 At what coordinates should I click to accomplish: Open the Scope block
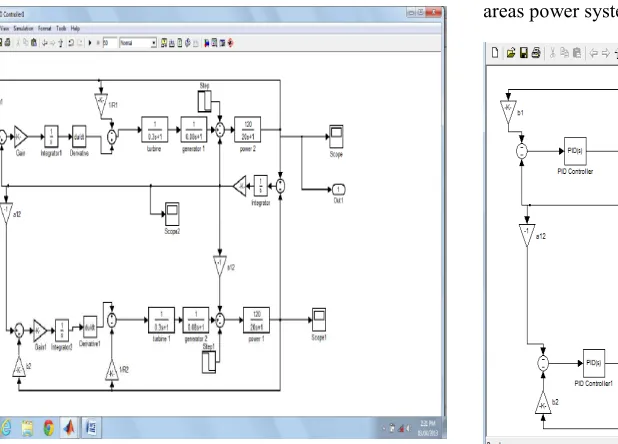tap(336, 136)
